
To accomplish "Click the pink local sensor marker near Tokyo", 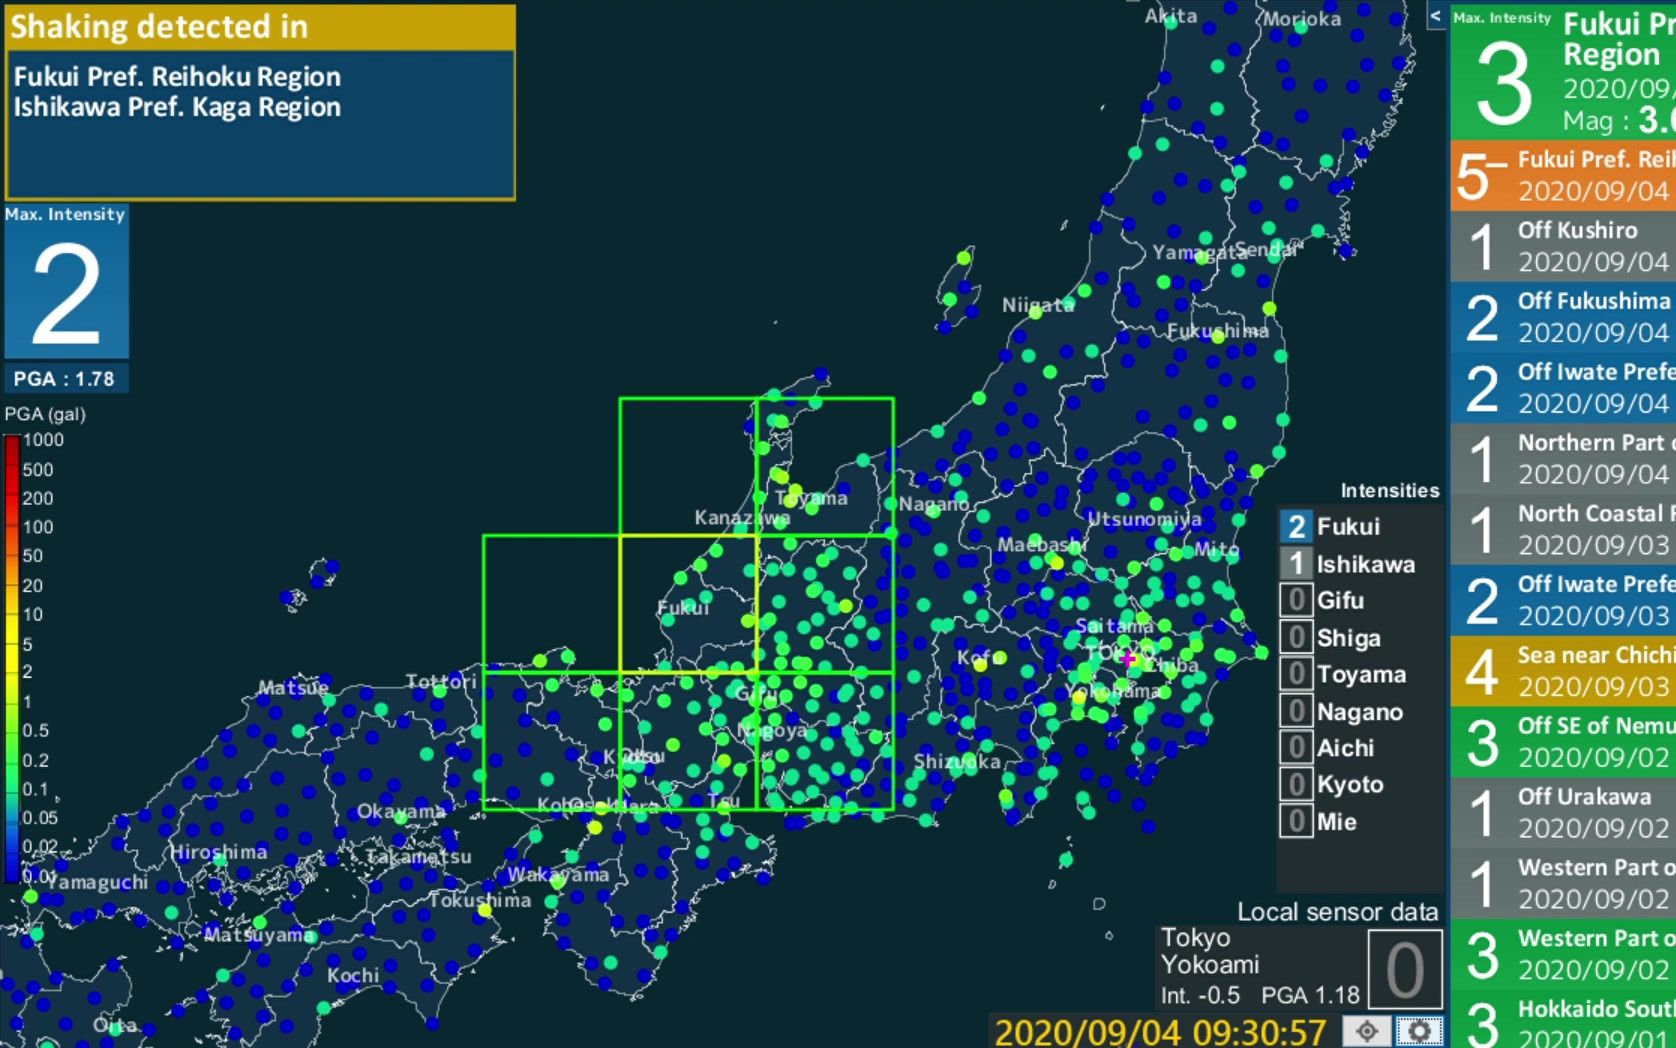I will point(1130,659).
